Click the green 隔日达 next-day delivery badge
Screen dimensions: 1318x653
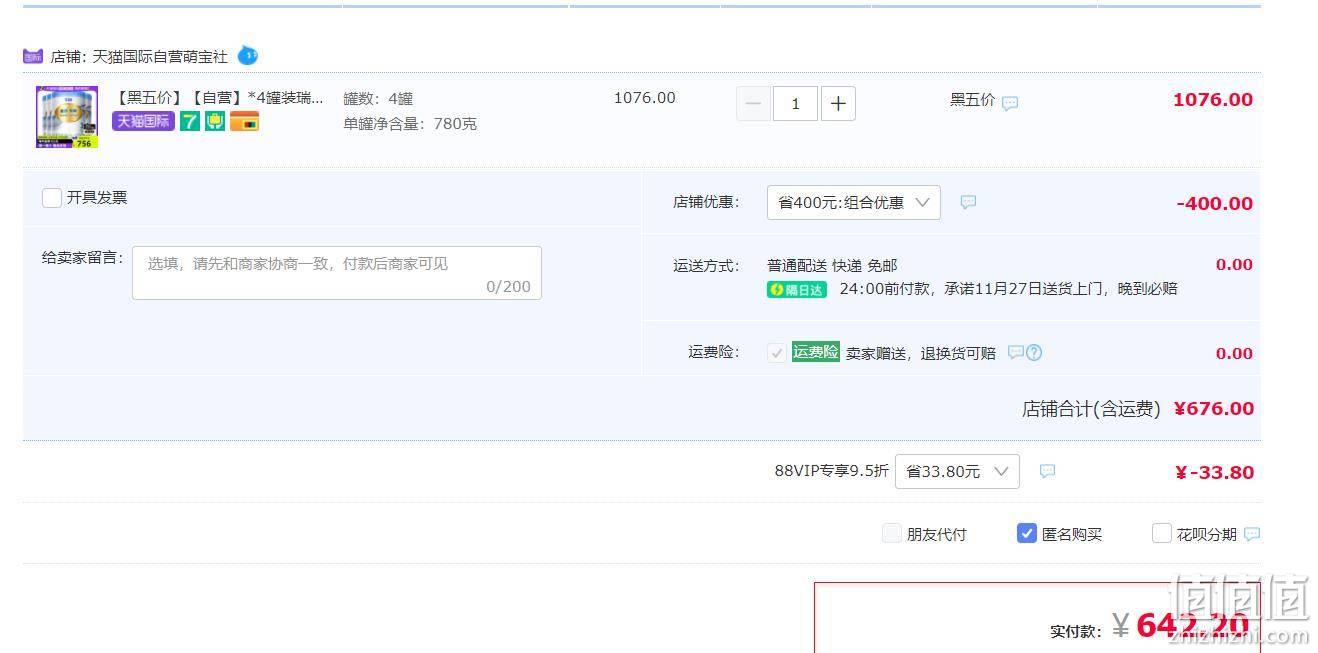pyautogui.click(x=797, y=290)
